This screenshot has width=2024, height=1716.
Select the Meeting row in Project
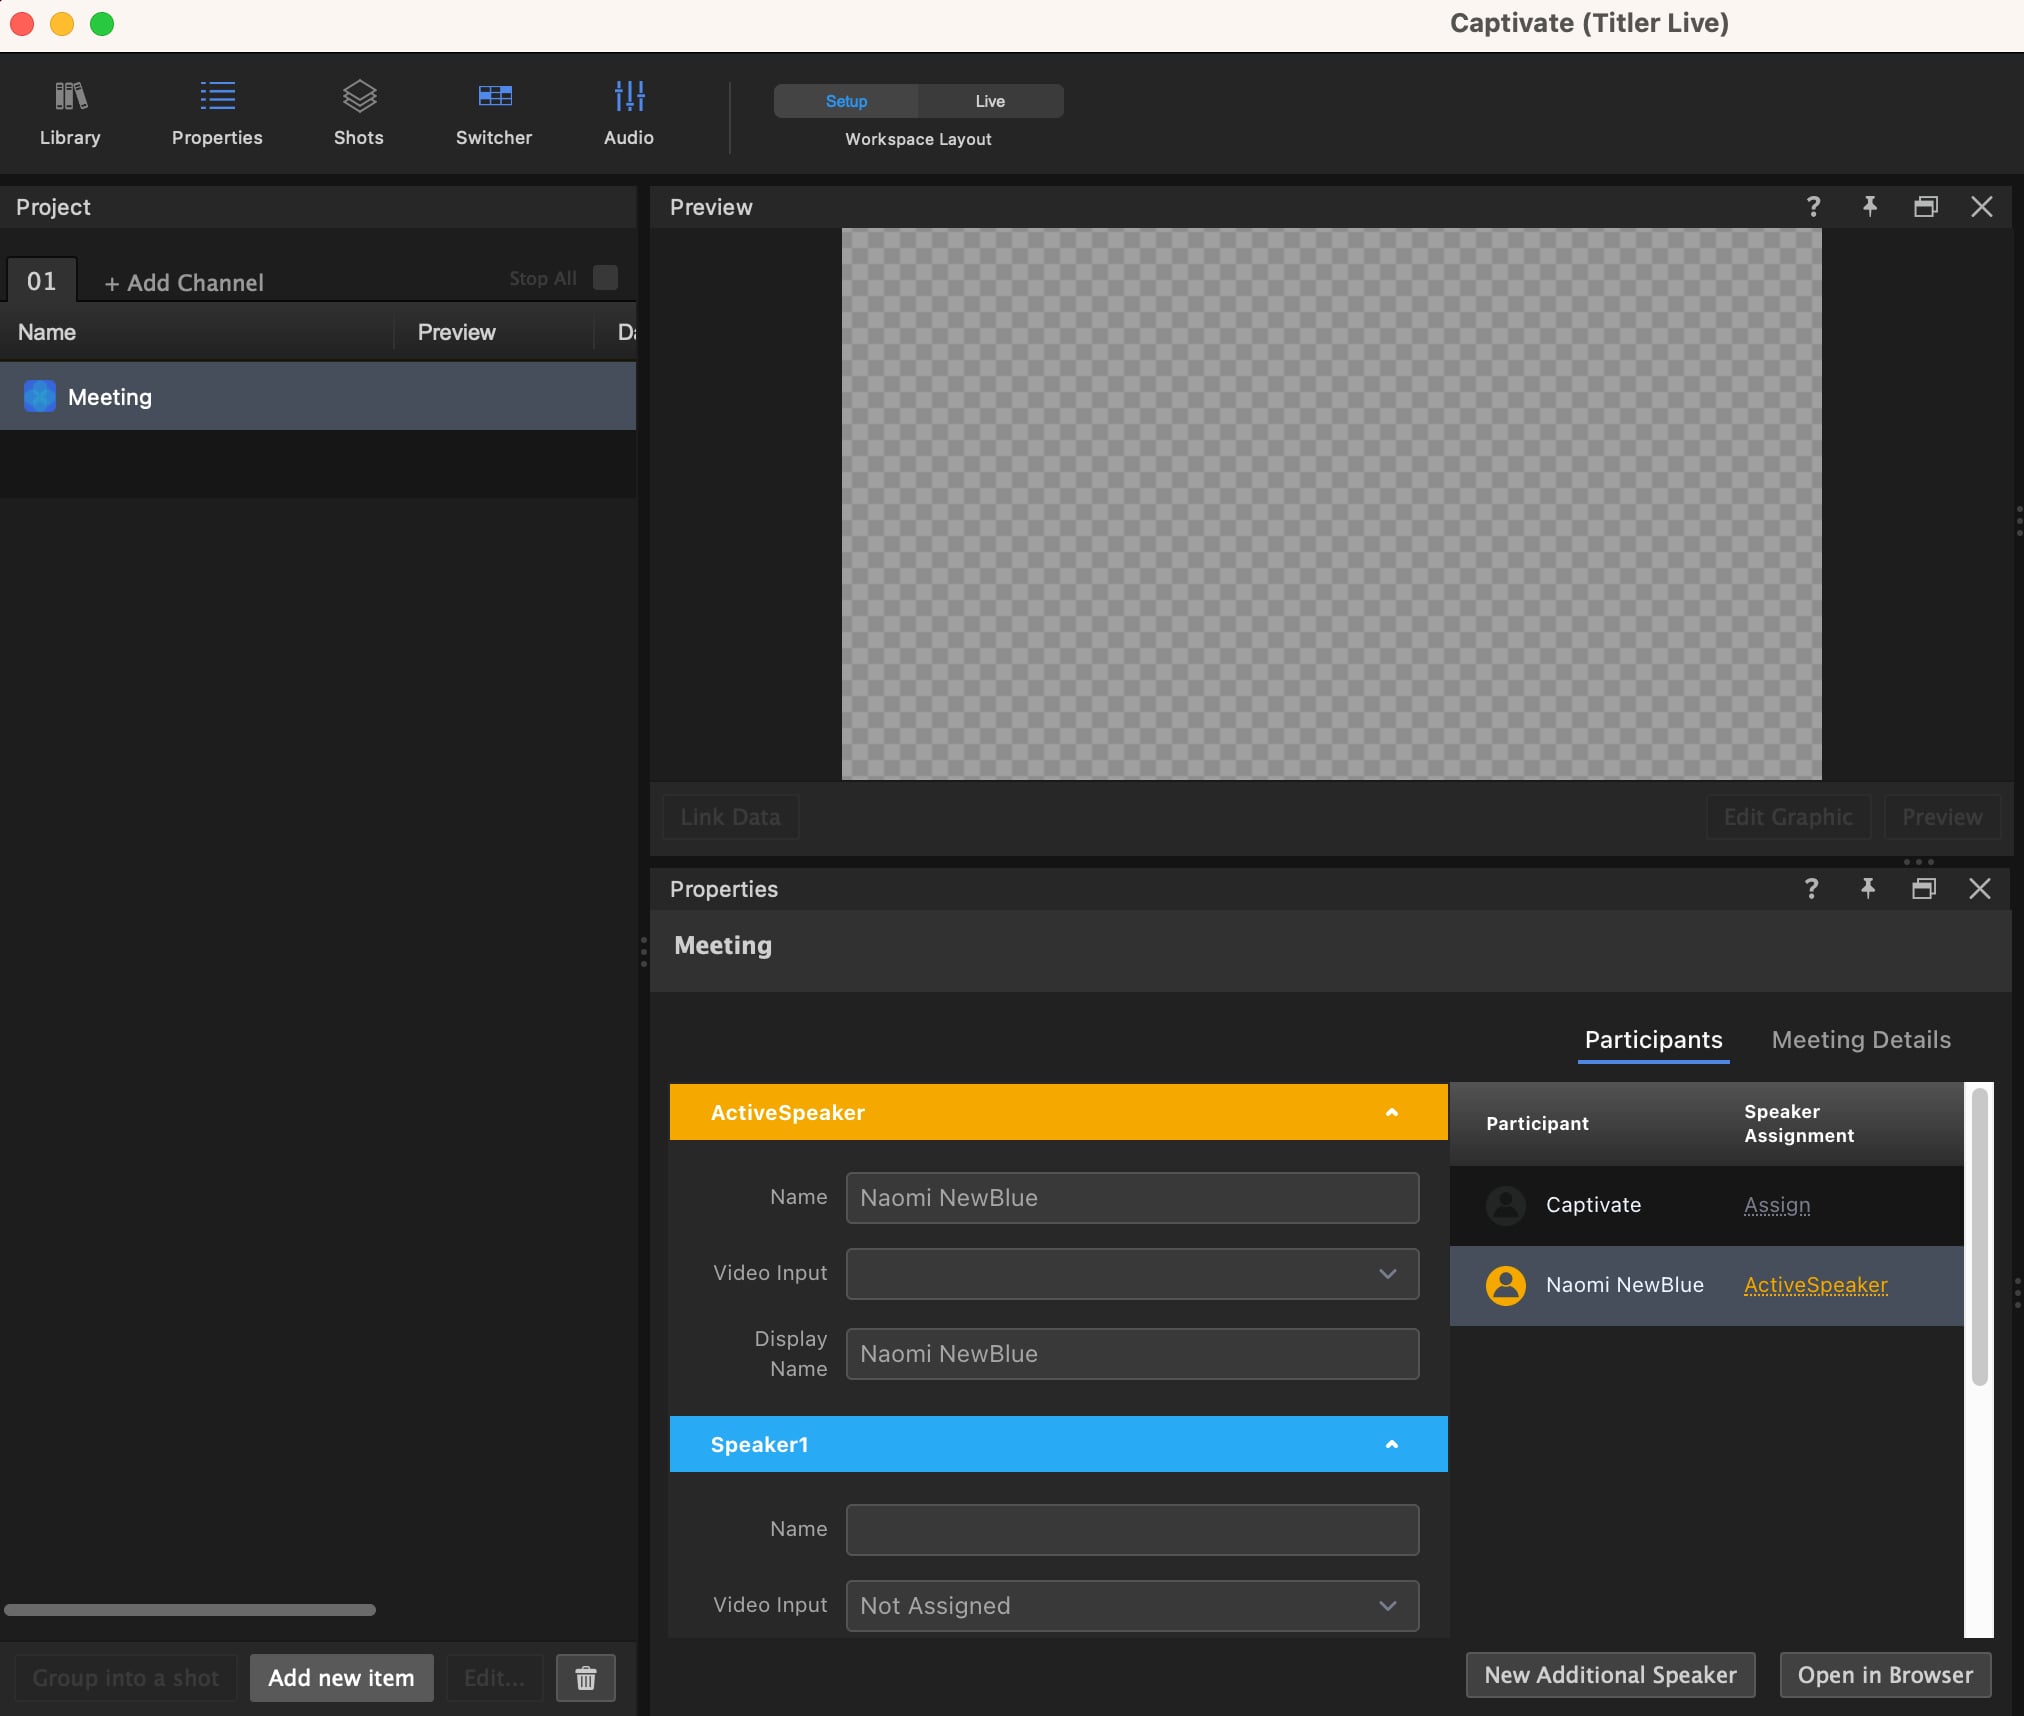pyautogui.click(x=318, y=396)
